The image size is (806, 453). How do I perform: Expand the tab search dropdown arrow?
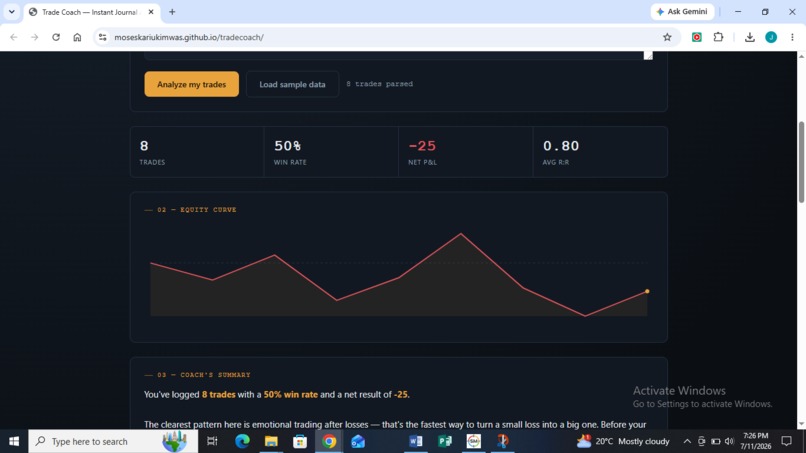tap(11, 12)
